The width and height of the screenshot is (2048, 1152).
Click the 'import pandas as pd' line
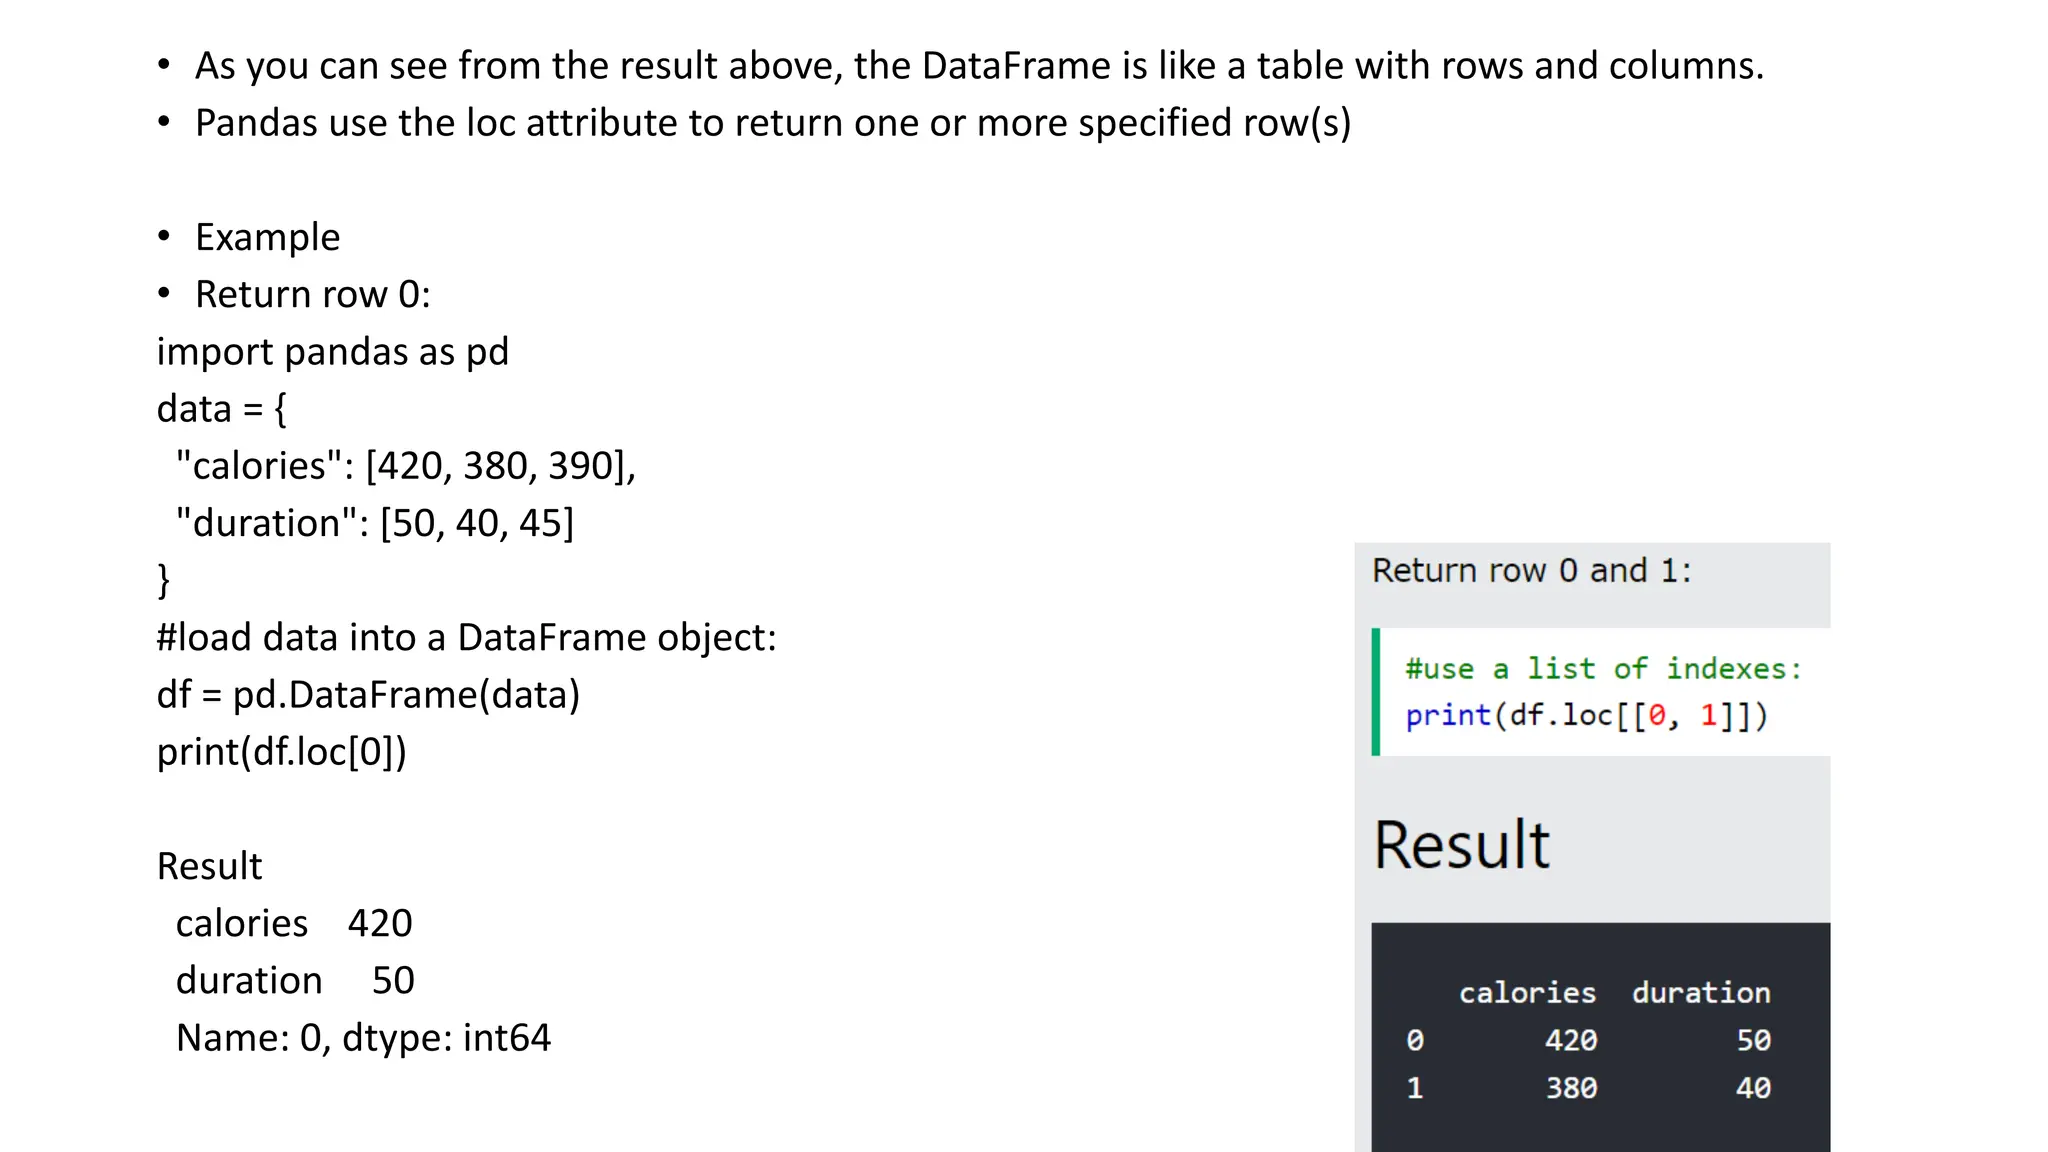[x=333, y=352]
